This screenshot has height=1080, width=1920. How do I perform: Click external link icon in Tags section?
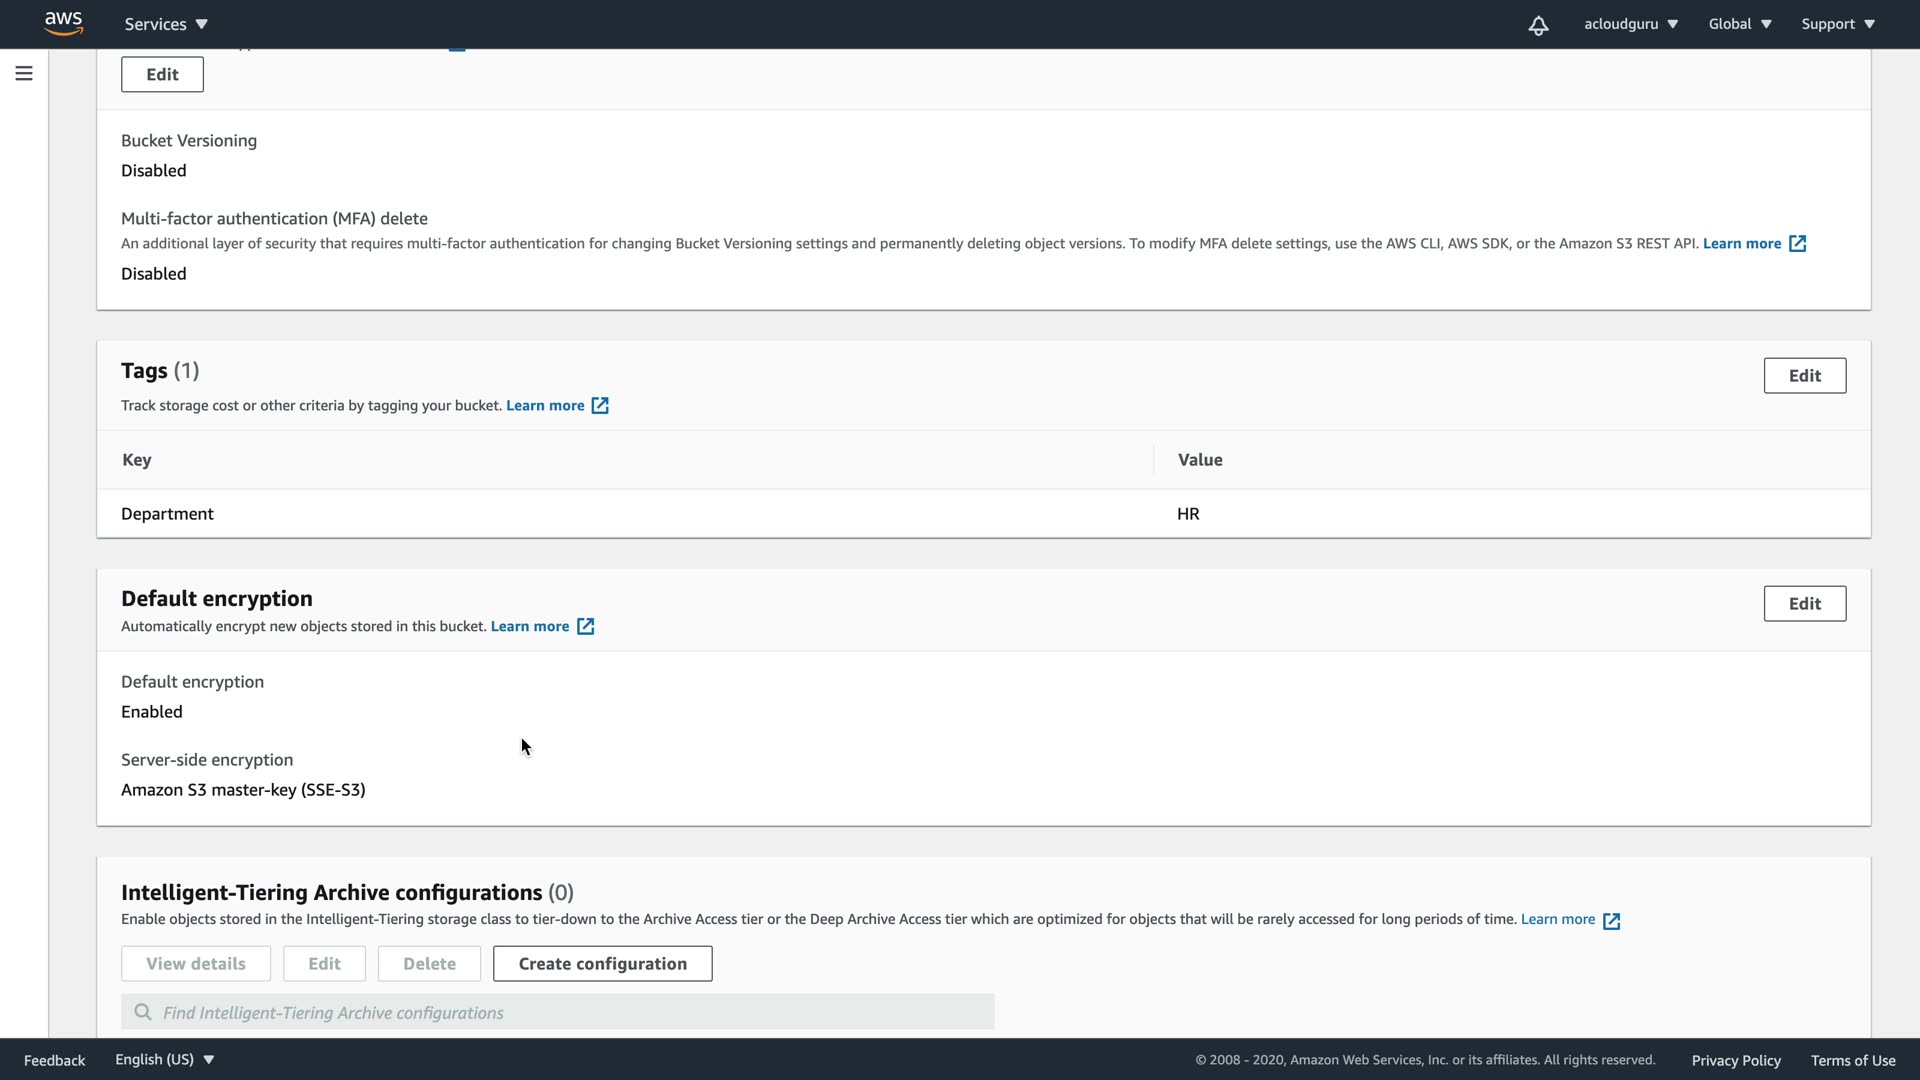[x=600, y=406]
